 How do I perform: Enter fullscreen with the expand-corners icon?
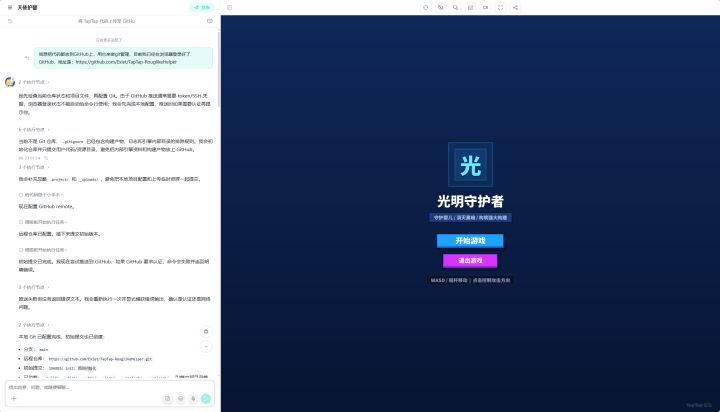coord(501,7)
